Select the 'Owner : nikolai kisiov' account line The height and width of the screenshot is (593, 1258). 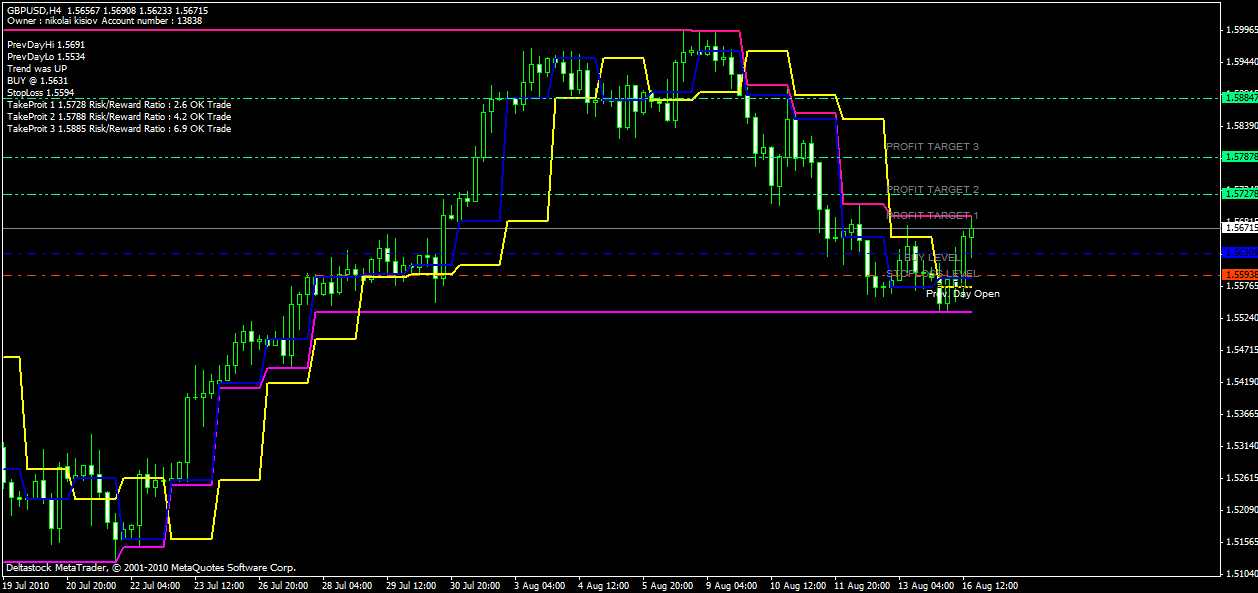tap(51, 21)
